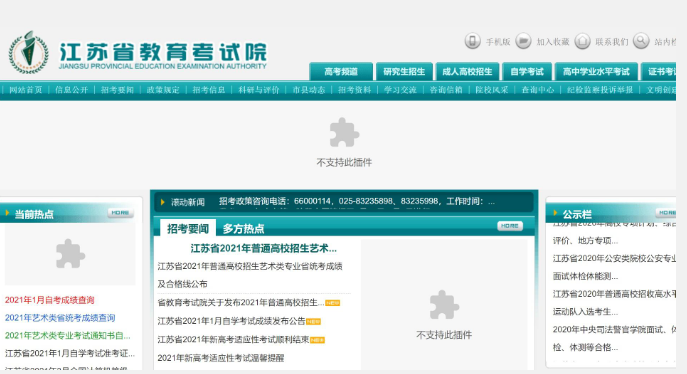This screenshot has width=687, height=374.
Task: Open the 成人高校招生 tab
Action: (467, 72)
